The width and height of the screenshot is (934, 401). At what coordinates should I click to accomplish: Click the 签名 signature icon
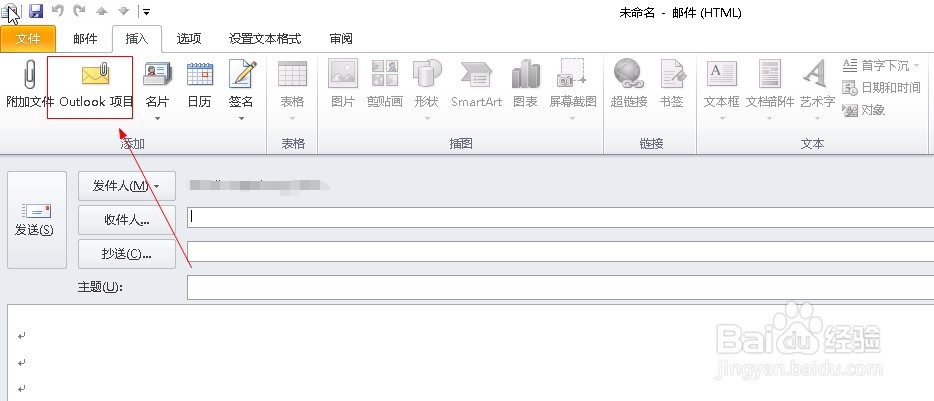pyautogui.click(x=242, y=74)
